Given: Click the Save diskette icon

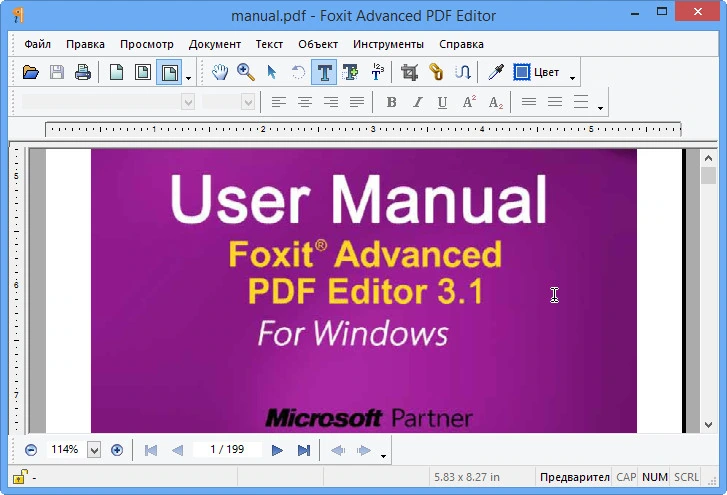Looking at the screenshot, I should (57, 72).
